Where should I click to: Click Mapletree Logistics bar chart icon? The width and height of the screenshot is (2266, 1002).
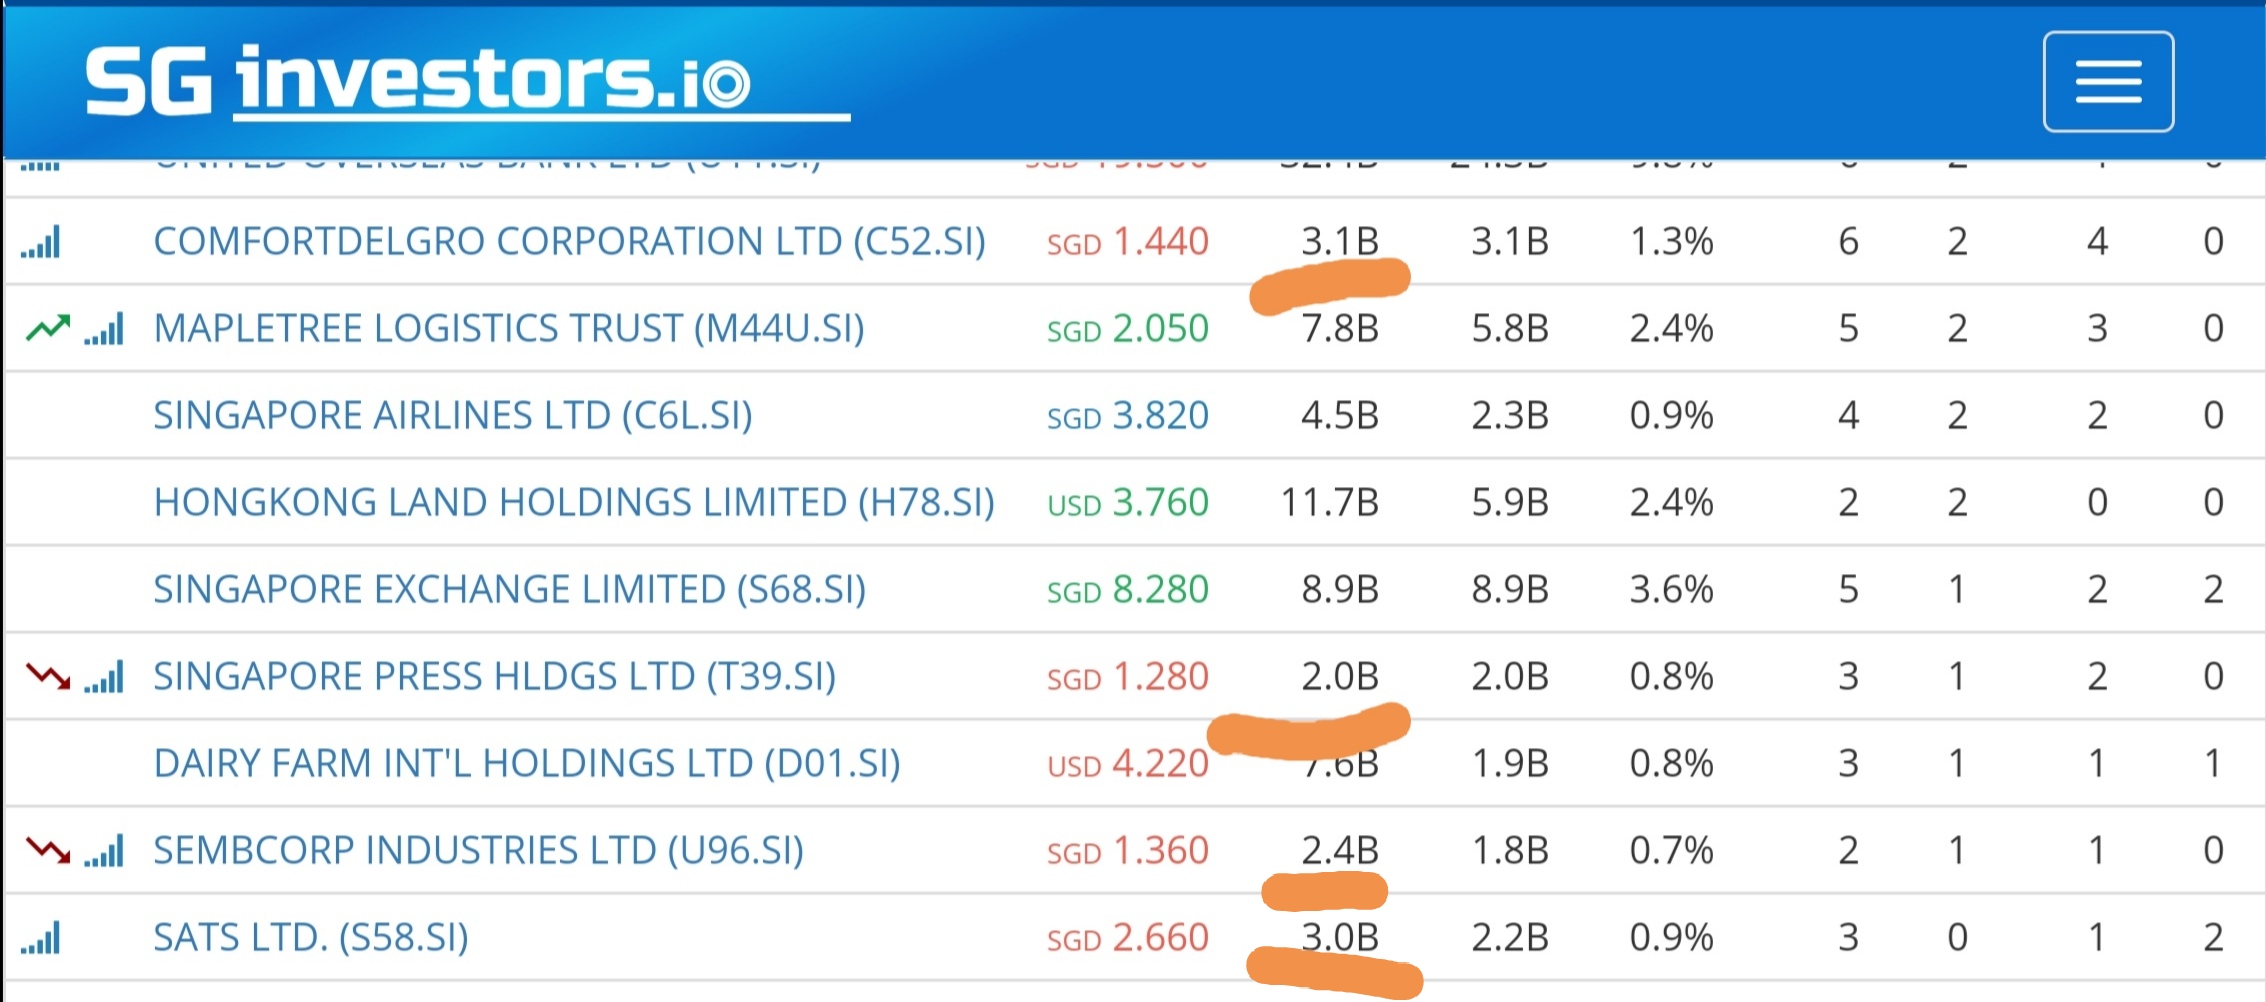coord(104,329)
